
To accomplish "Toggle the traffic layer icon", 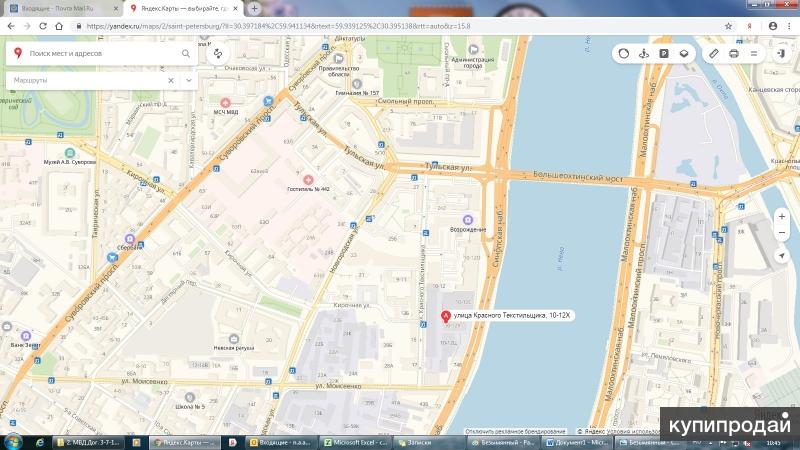I will point(624,53).
